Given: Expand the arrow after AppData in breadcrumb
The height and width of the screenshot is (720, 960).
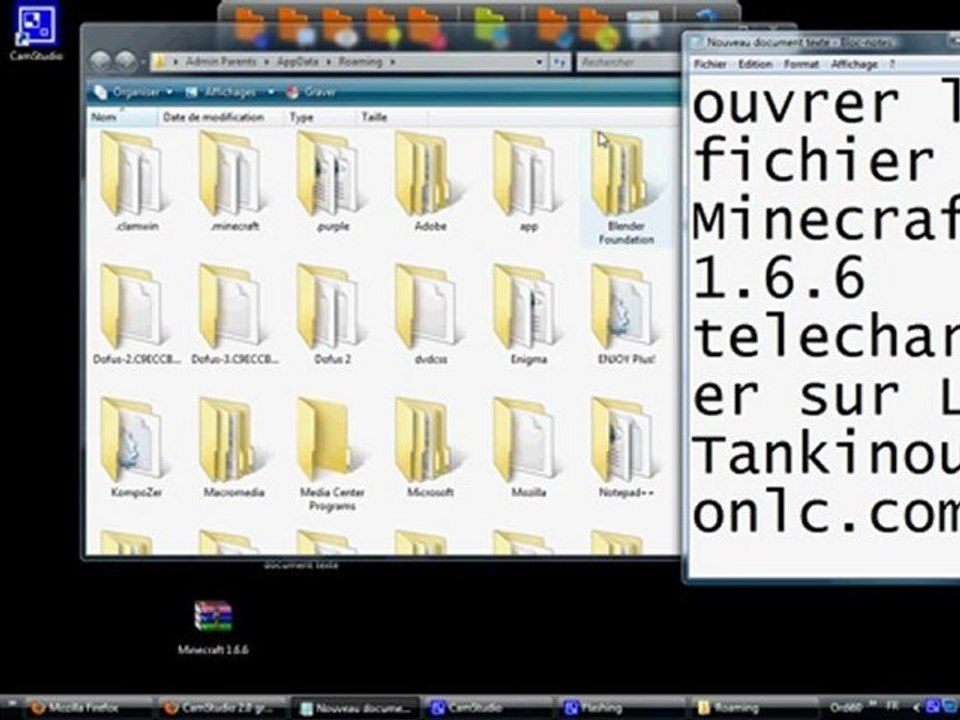Looking at the screenshot, I should pos(330,62).
